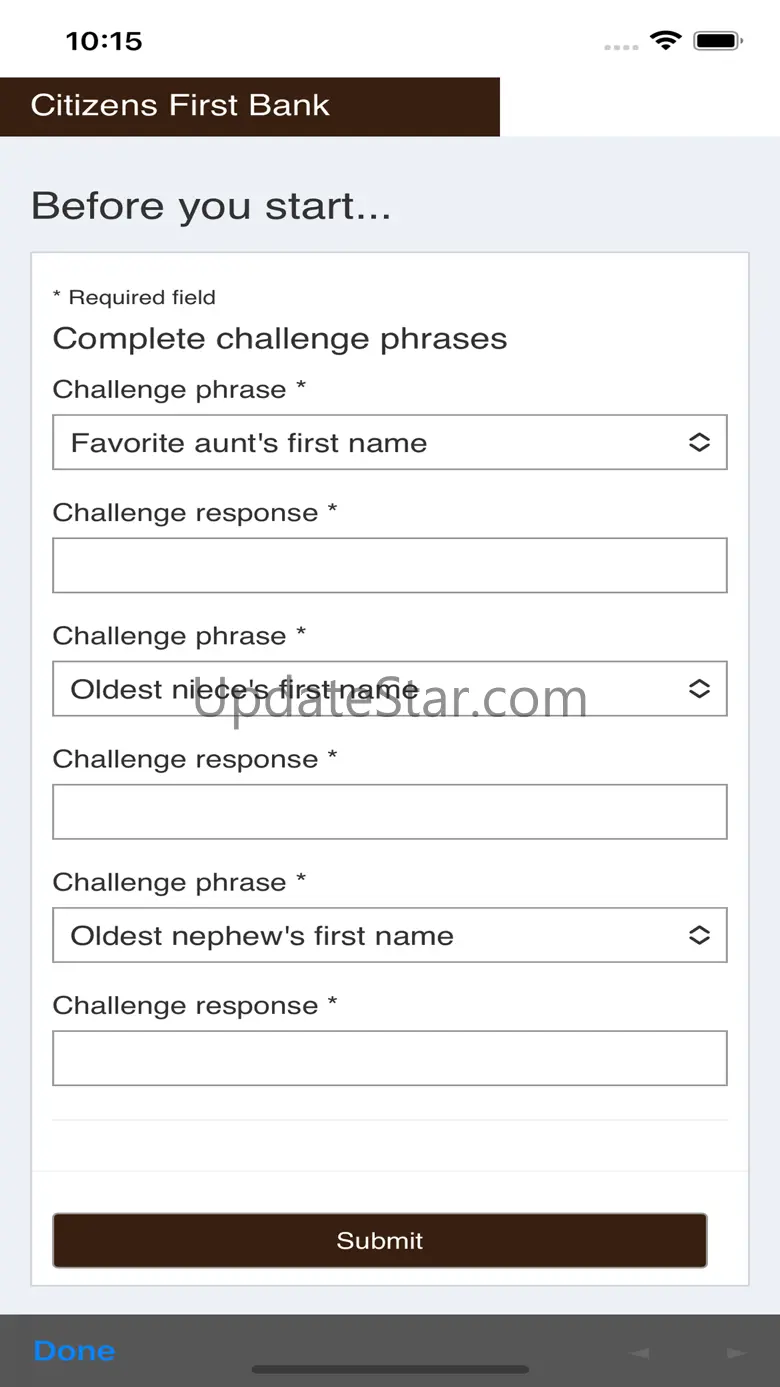Viewport: 780px width, 1387px height.
Task: Tap the Wi-Fi status icon
Action: [x=665, y=41]
